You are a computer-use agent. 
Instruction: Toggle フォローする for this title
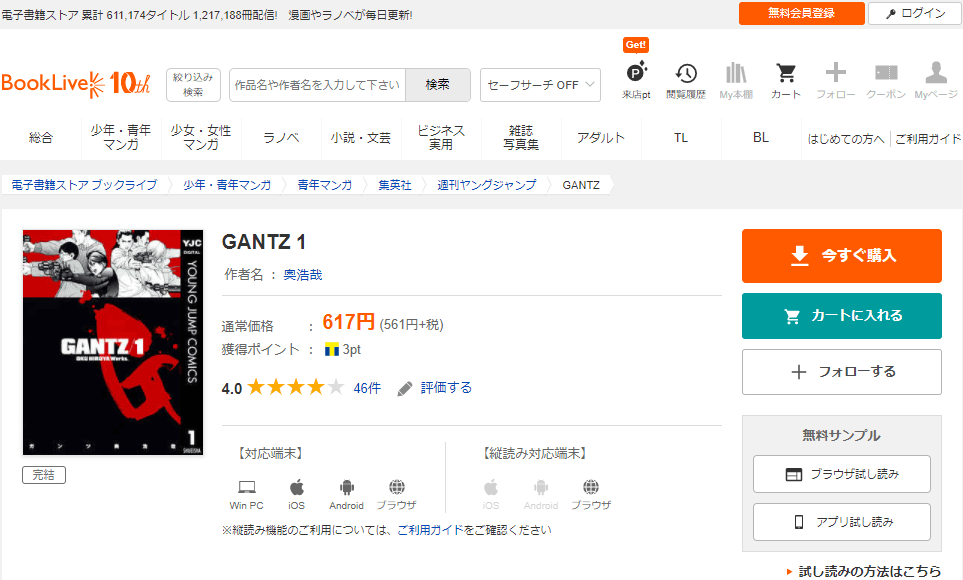pos(841,372)
